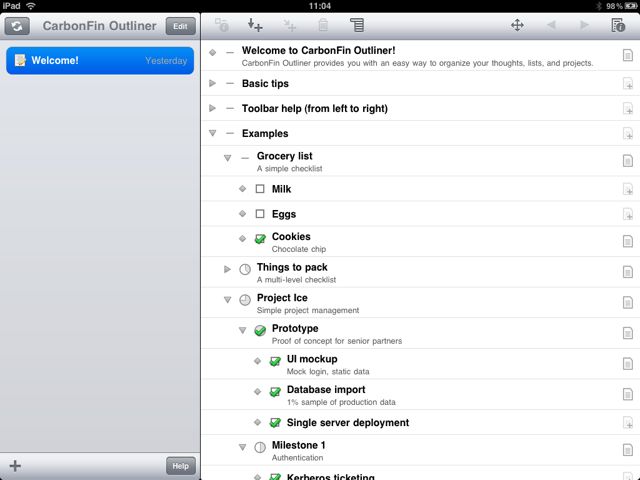Open note for Welcome to CarbonFin Outliner!
Image resolution: width=640 pixels, height=480 pixels.
(x=628, y=55)
